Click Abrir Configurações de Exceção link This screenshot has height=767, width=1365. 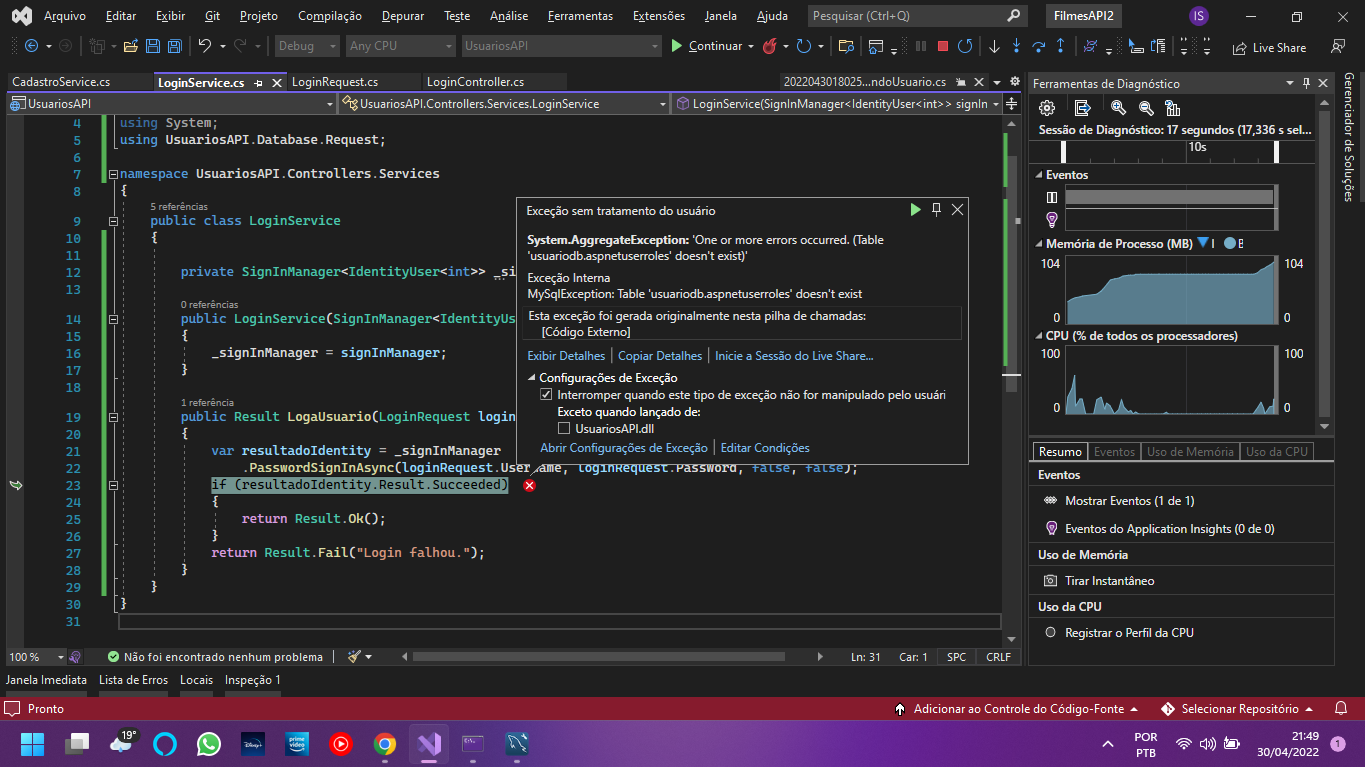pyautogui.click(x=623, y=448)
